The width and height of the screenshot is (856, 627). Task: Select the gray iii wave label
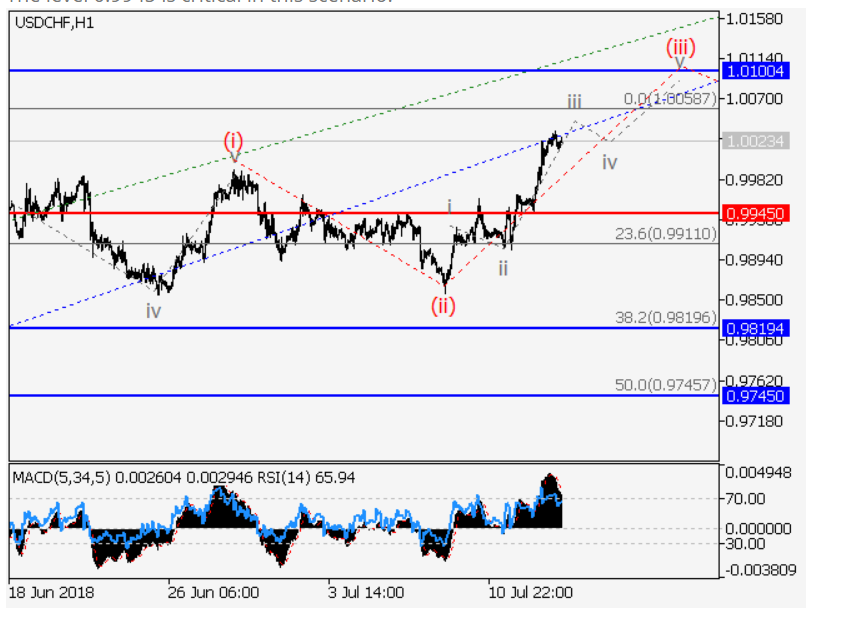(x=575, y=101)
